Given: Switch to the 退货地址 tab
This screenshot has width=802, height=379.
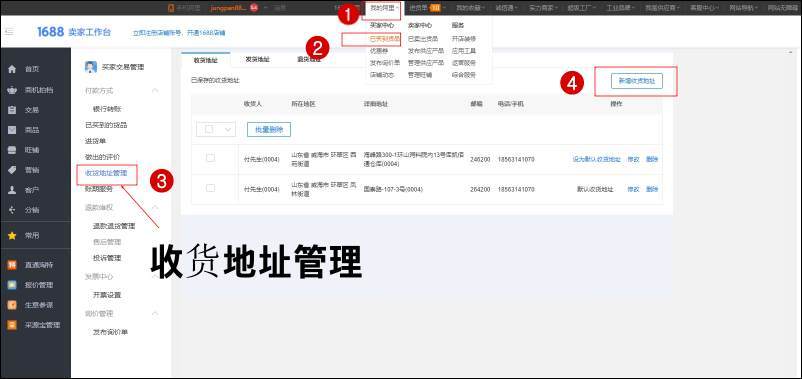Looking at the screenshot, I should tap(309, 59).
